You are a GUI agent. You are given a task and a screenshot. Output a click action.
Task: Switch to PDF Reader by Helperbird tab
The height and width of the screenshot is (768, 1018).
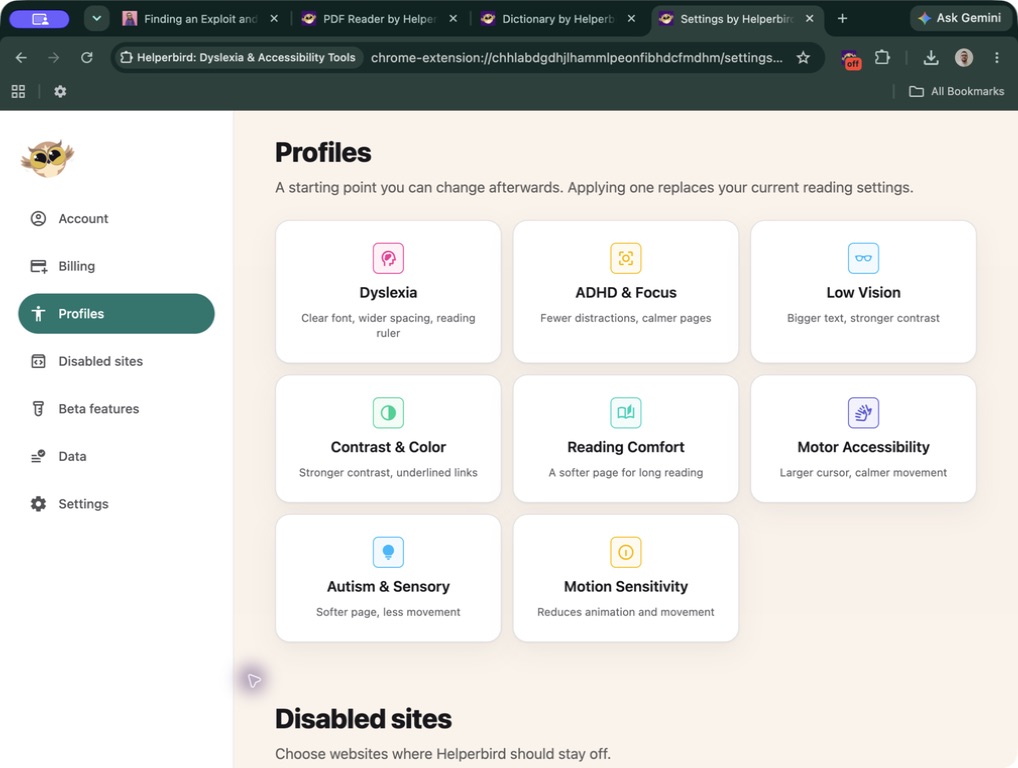[380, 19]
